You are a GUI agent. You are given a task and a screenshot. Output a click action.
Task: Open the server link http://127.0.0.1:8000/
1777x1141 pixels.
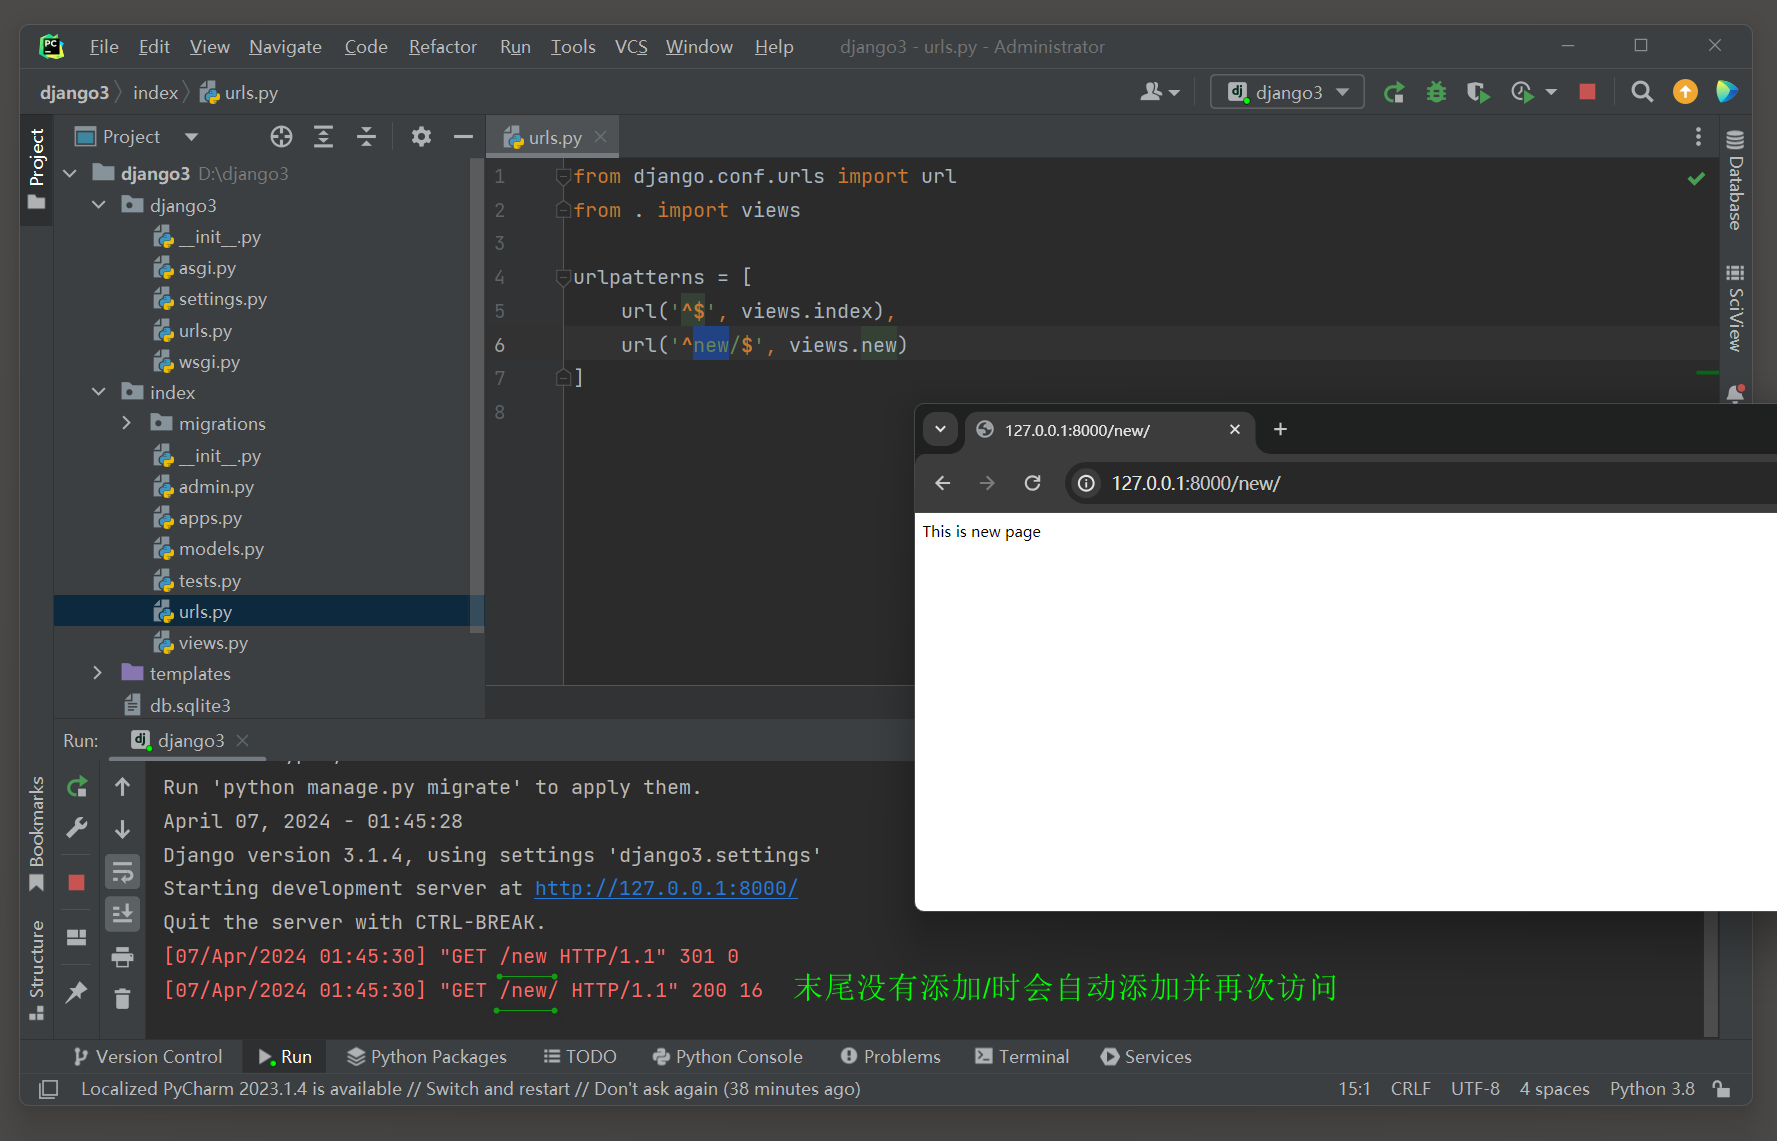tap(666, 888)
